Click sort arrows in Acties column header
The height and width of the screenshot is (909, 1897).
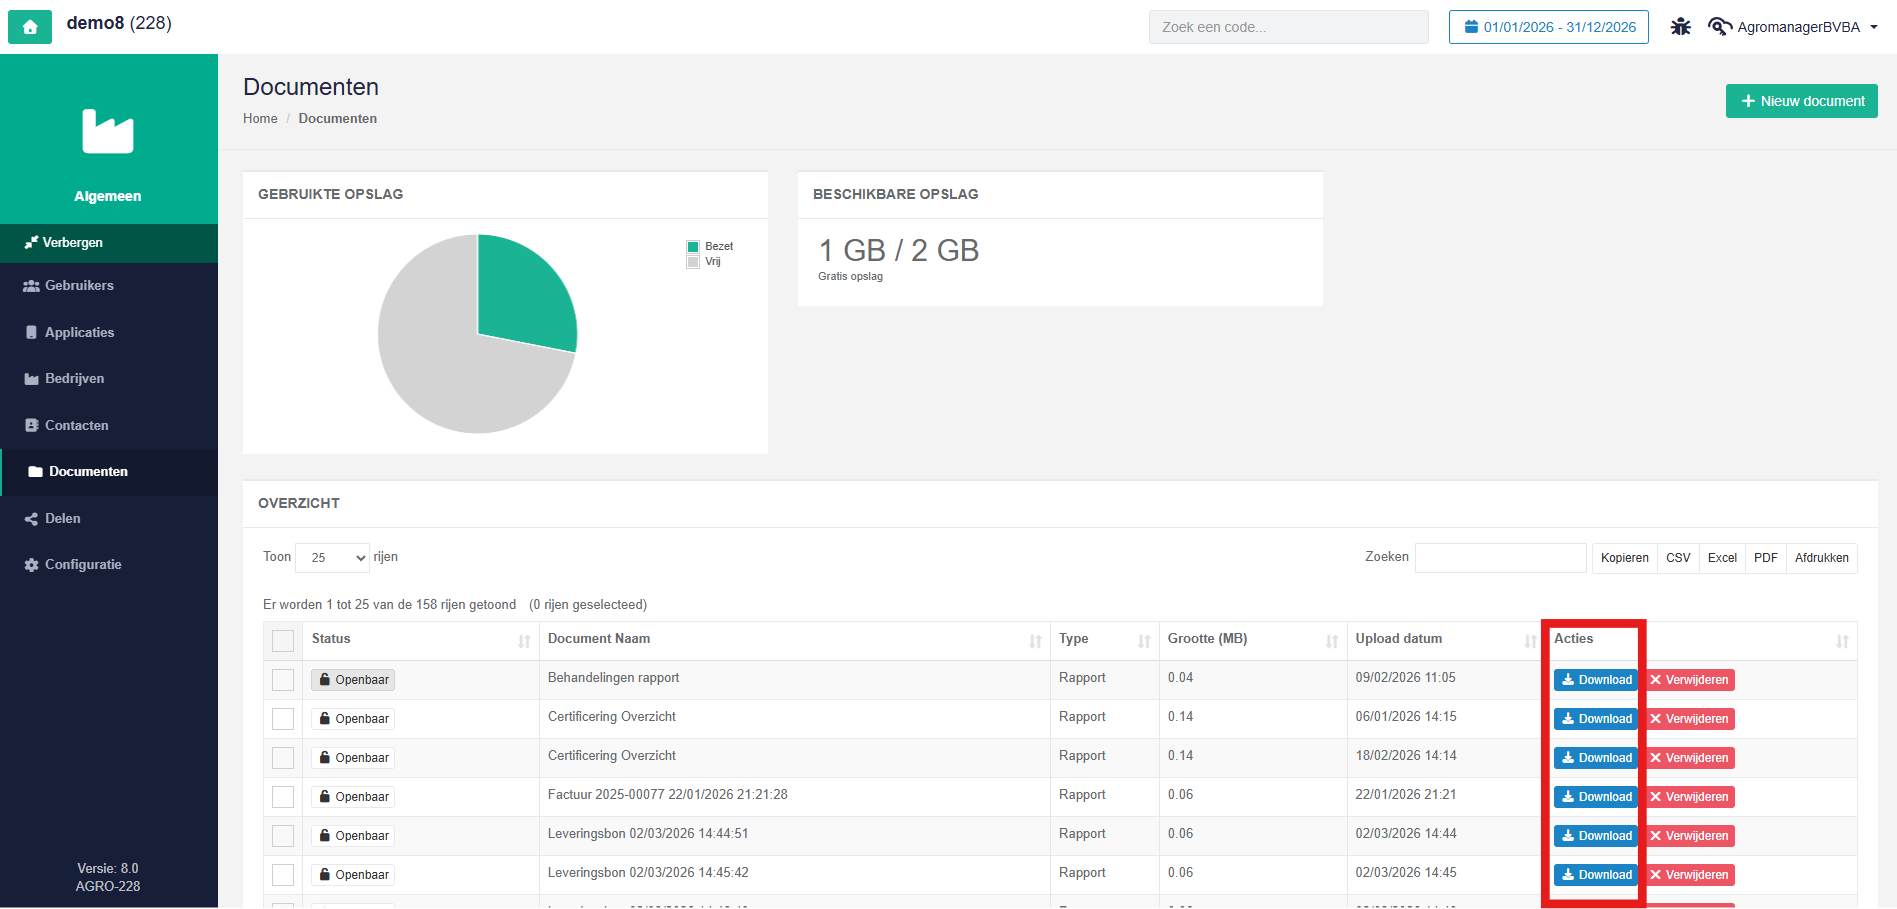click(x=1842, y=641)
